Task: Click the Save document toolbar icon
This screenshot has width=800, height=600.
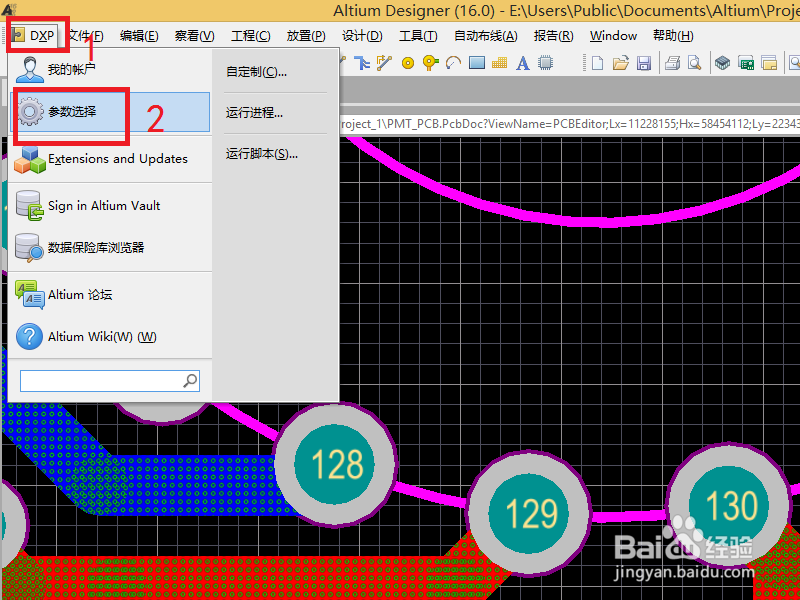Action: tap(645, 63)
